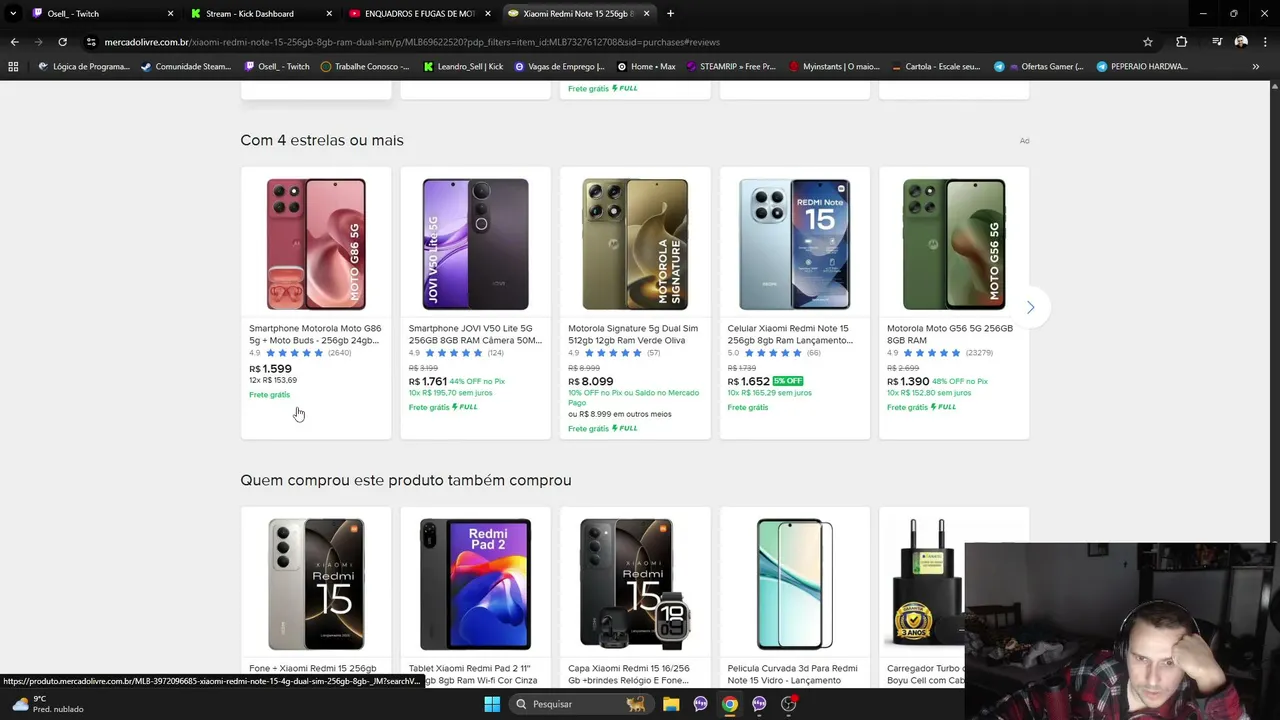Open Tablet Xiaomi Redmi Pad 2 title link
The image size is (1280, 720).
[x=473, y=674]
